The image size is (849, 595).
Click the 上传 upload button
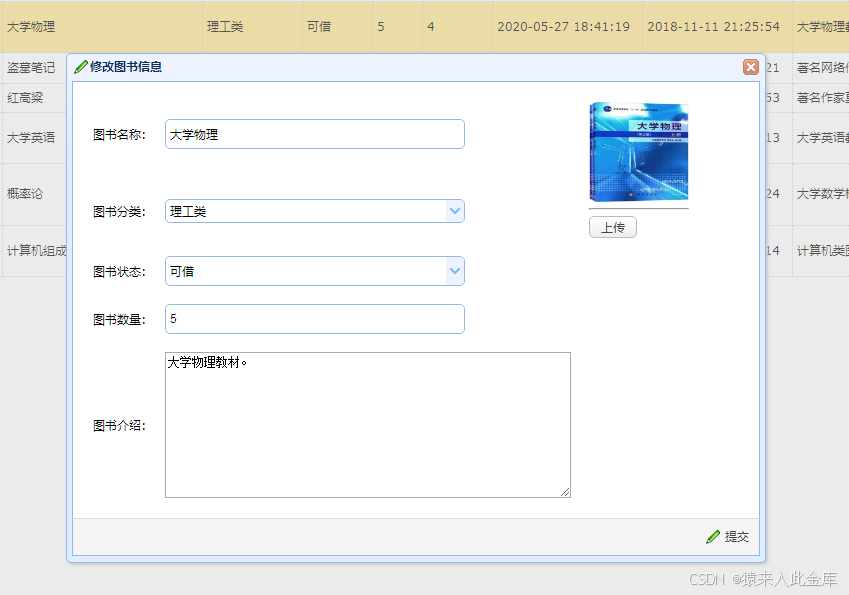tap(612, 227)
